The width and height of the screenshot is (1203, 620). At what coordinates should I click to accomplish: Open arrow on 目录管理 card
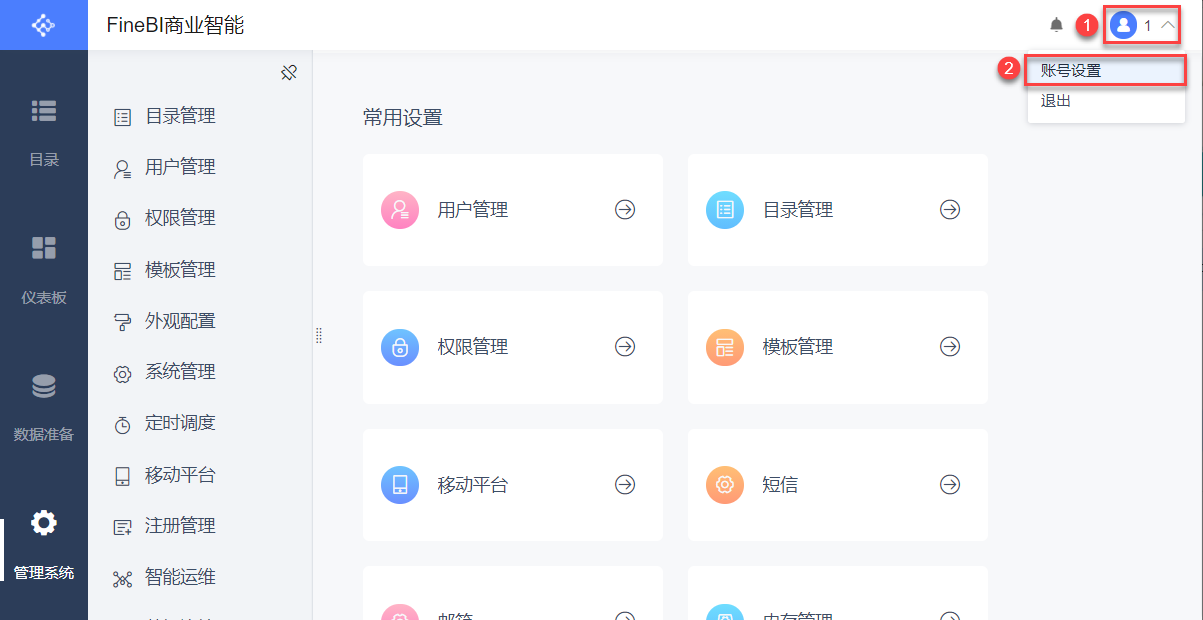point(950,210)
